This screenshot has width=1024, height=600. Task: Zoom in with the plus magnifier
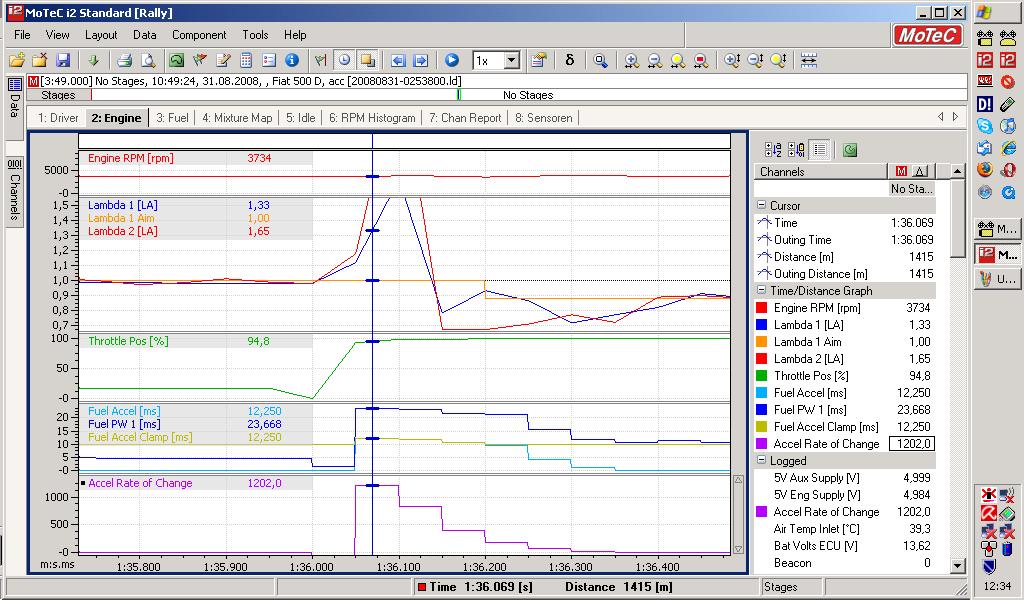(631, 61)
